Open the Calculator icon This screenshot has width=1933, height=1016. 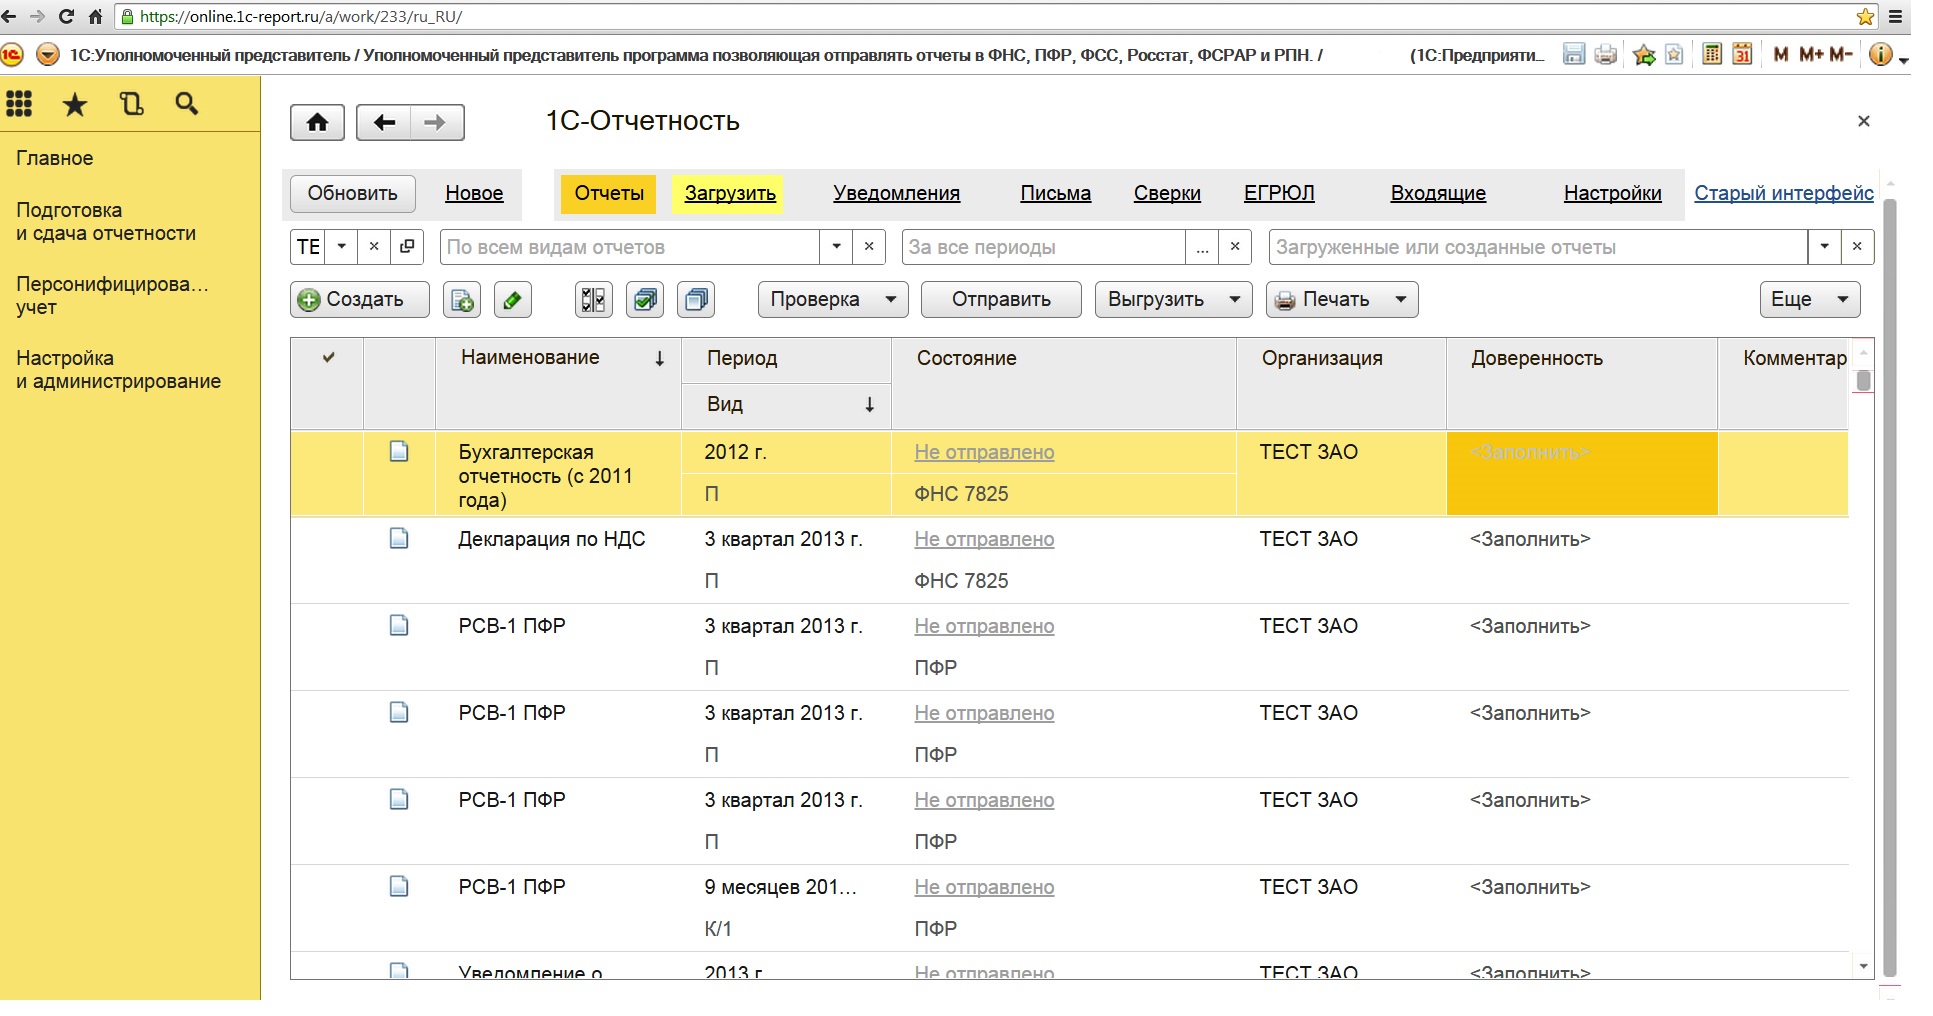pyautogui.click(x=1712, y=54)
